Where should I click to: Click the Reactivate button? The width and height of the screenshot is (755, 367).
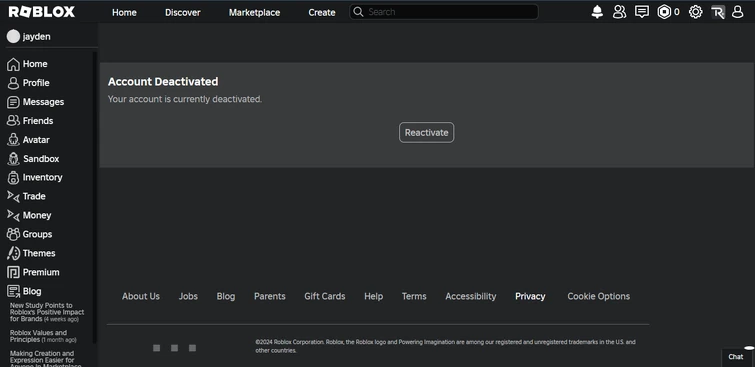[x=427, y=132]
